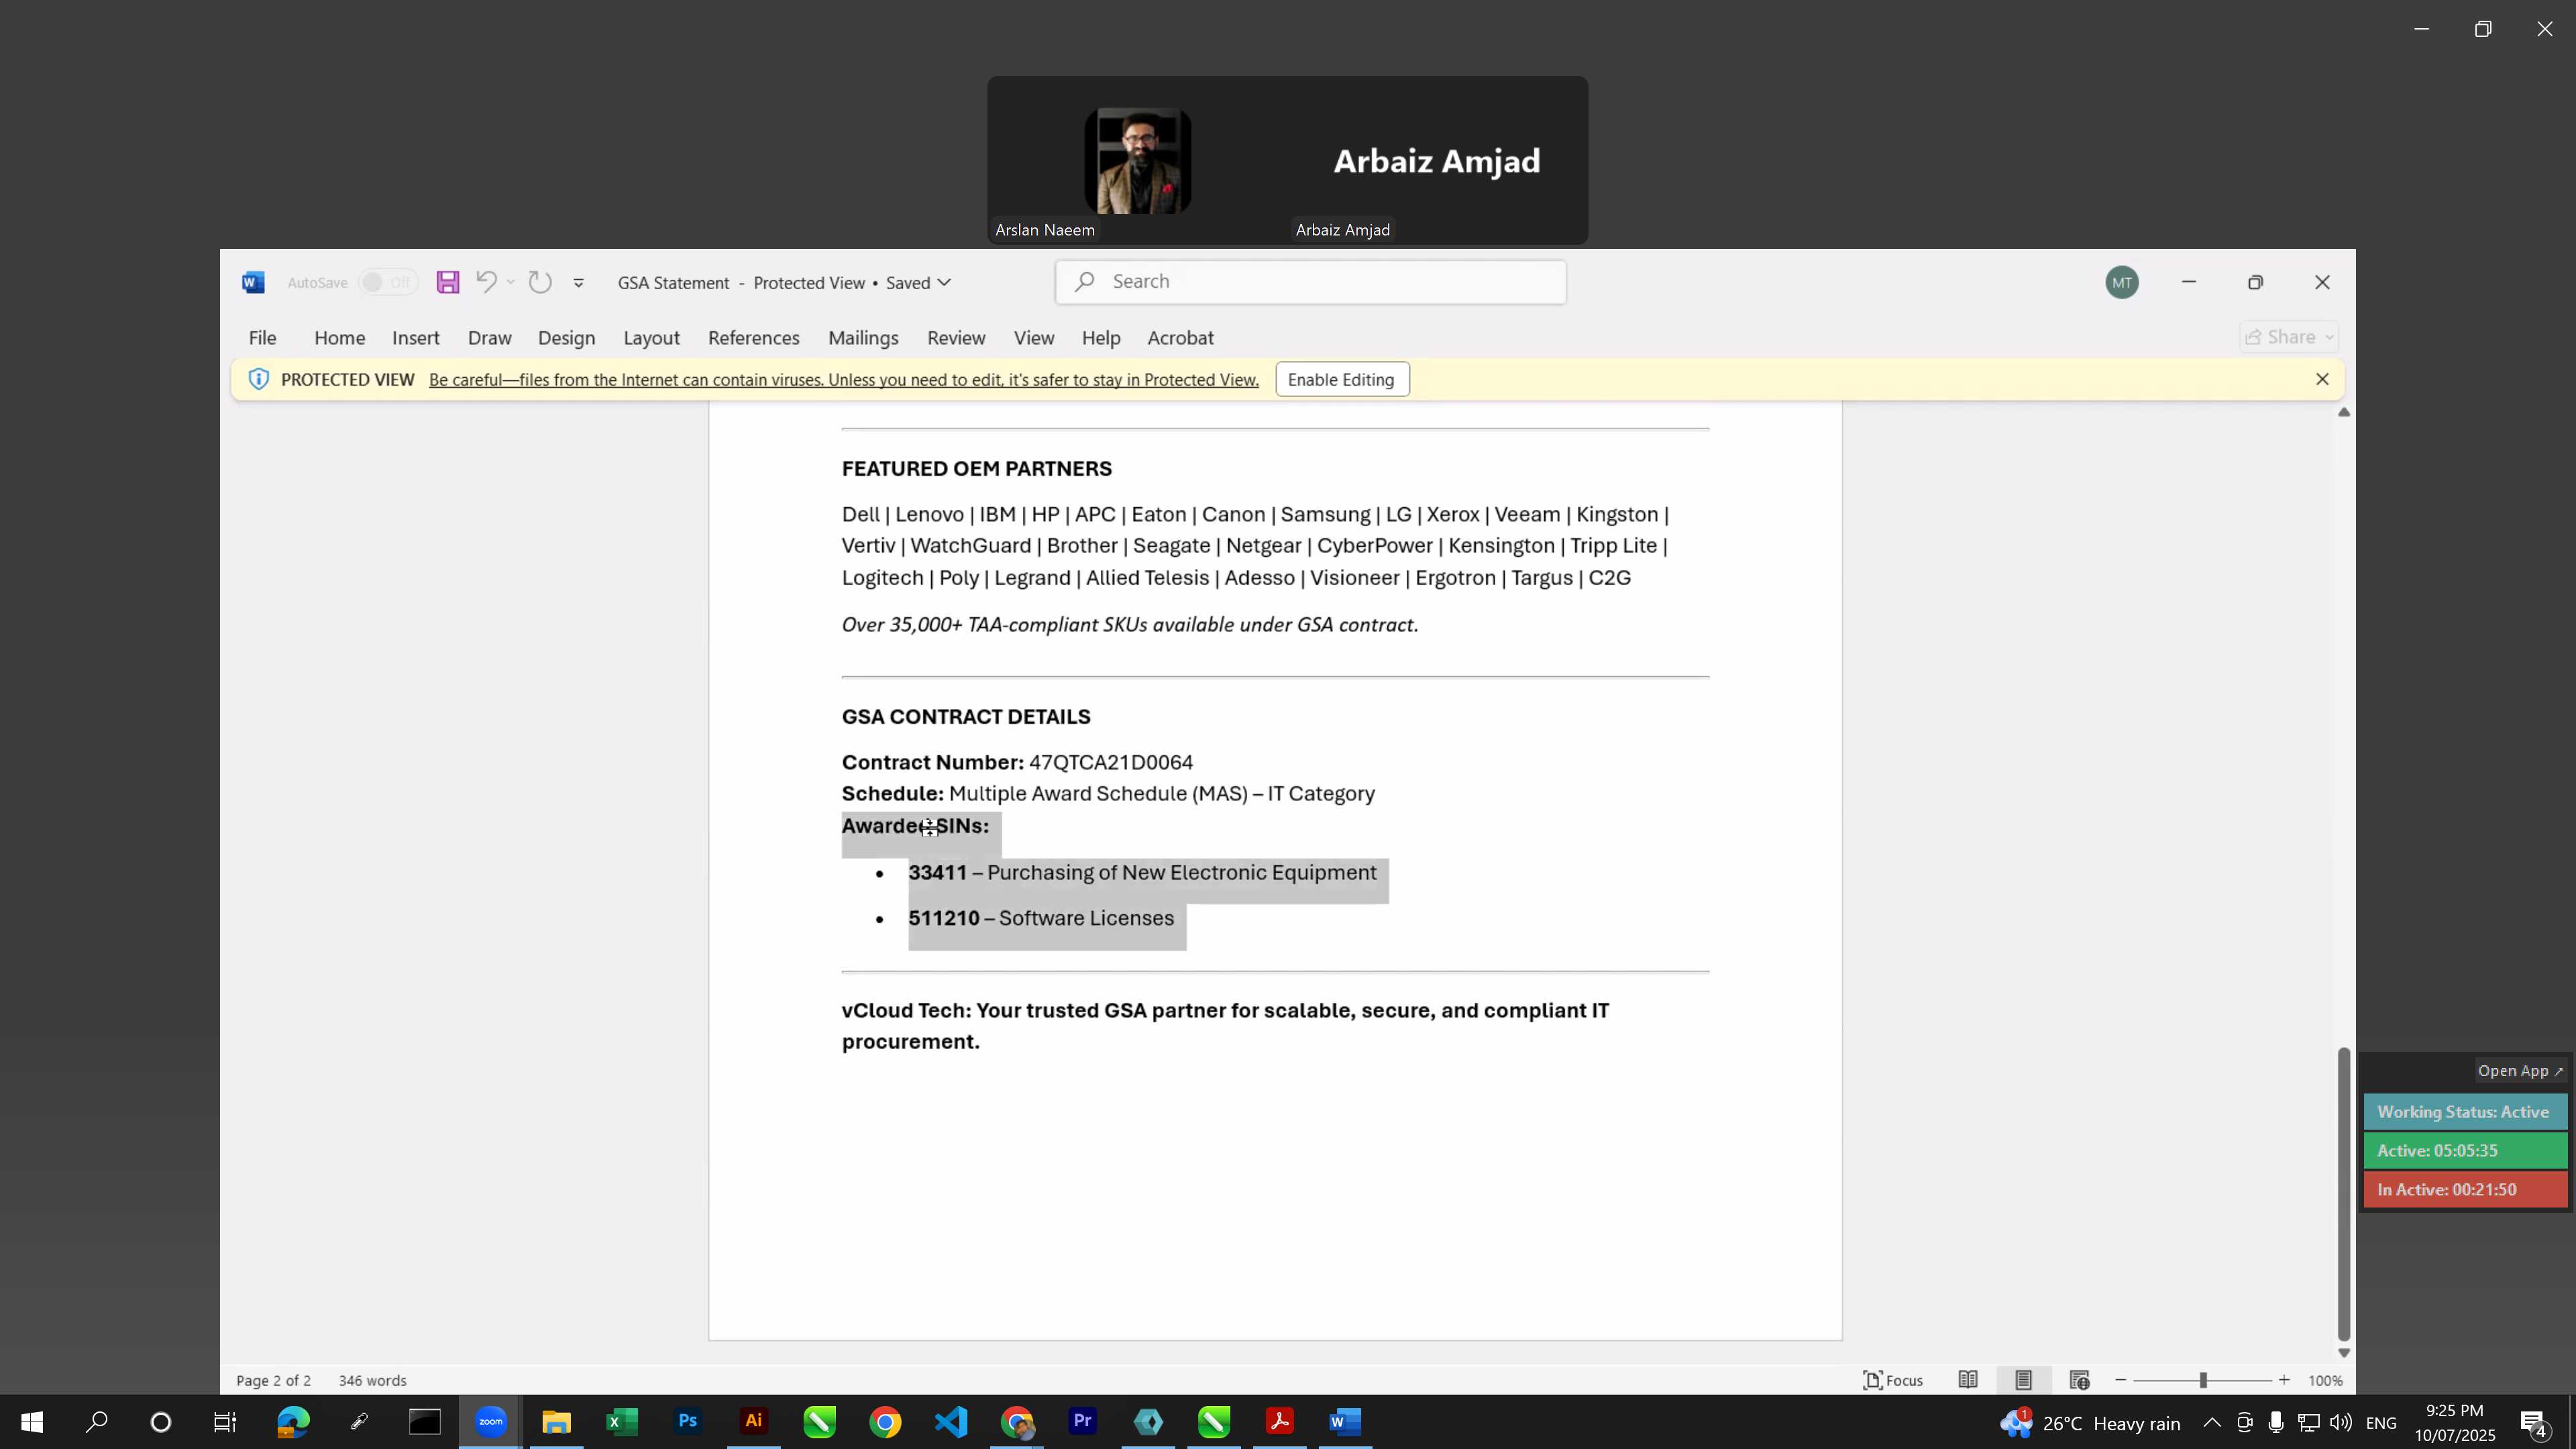Click Arslan Naeem's video thumbnail

click(1138, 160)
